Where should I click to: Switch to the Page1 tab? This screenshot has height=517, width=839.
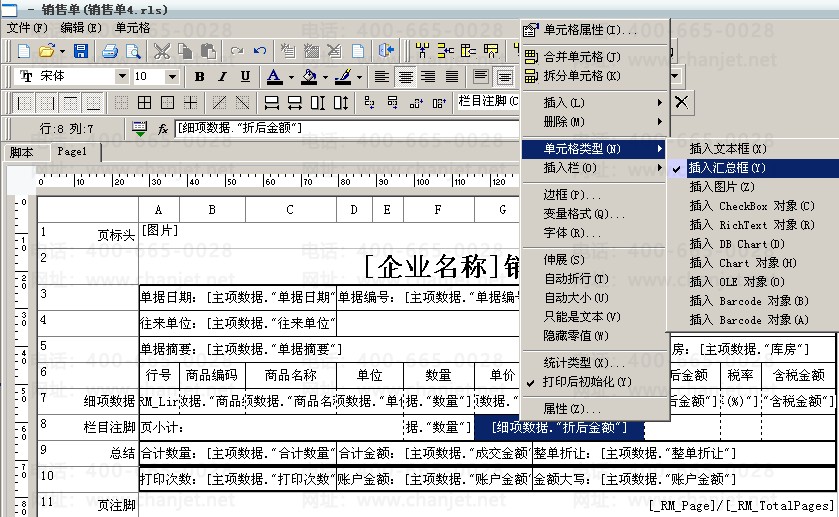71,152
